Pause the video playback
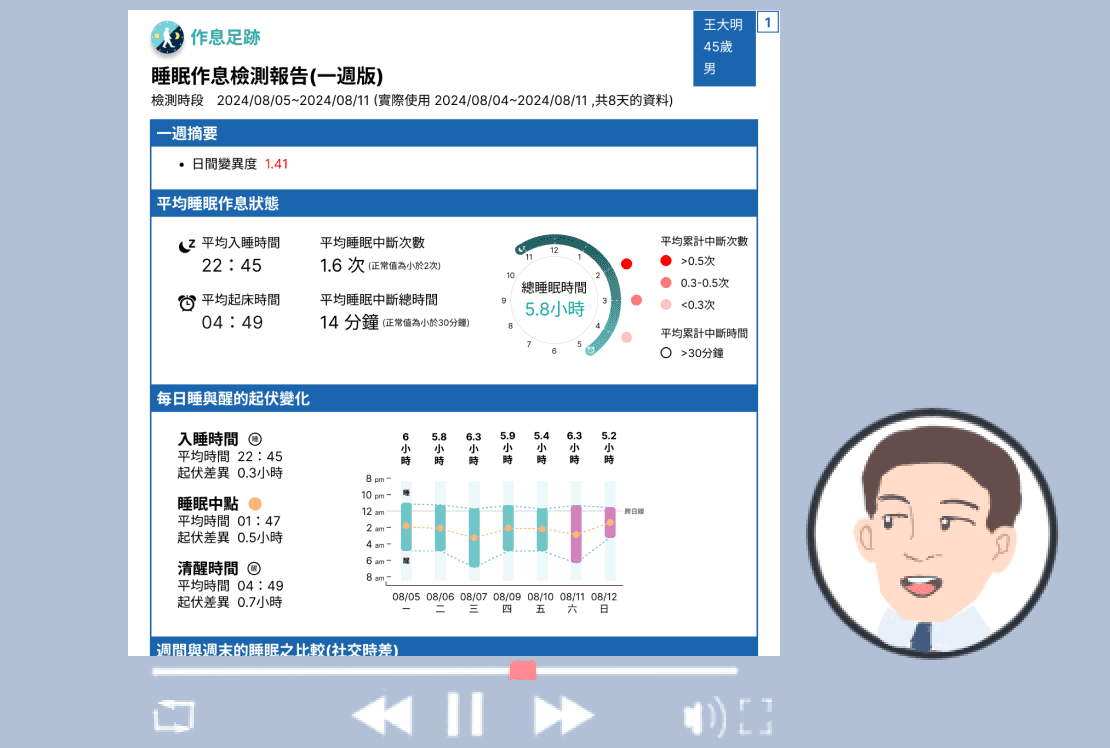This screenshot has width=1110, height=748. click(464, 715)
